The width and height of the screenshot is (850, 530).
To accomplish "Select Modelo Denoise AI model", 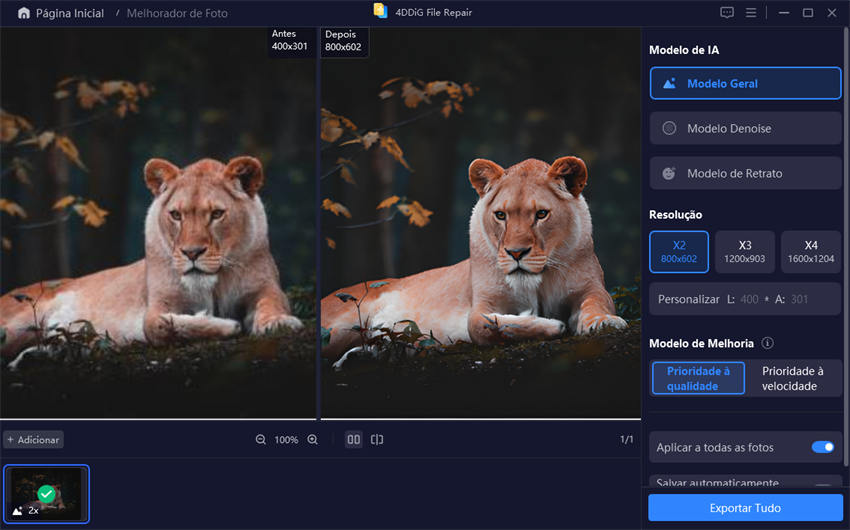I will pyautogui.click(x=745, y=128).
